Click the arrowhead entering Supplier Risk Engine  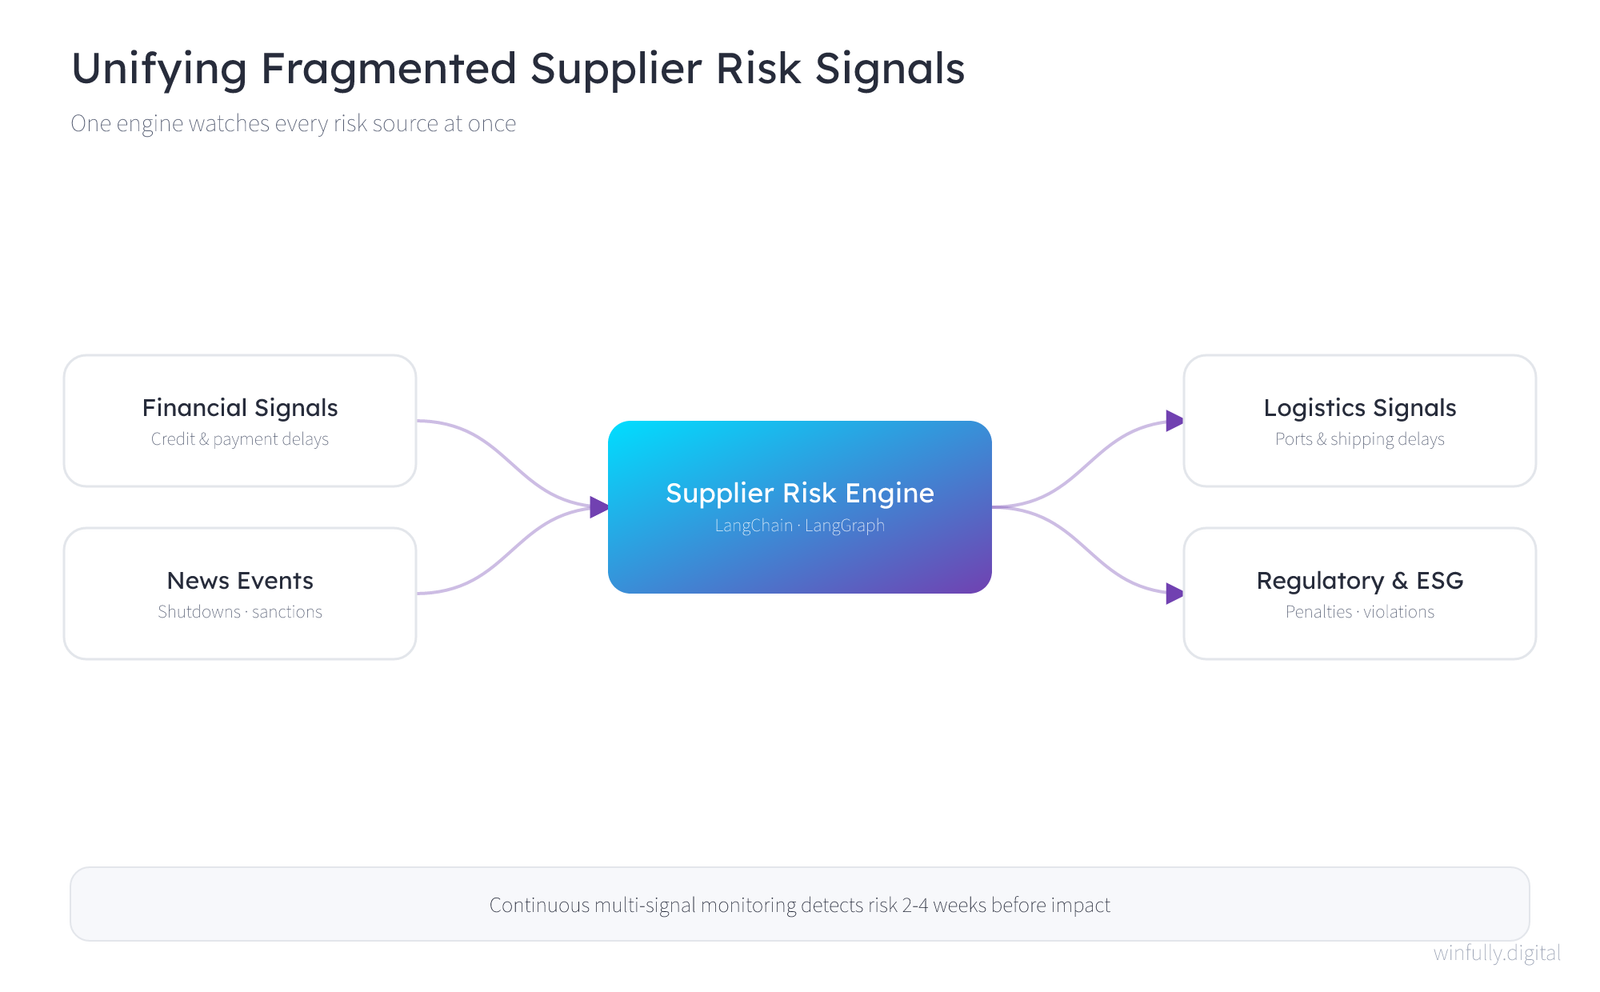599,507
